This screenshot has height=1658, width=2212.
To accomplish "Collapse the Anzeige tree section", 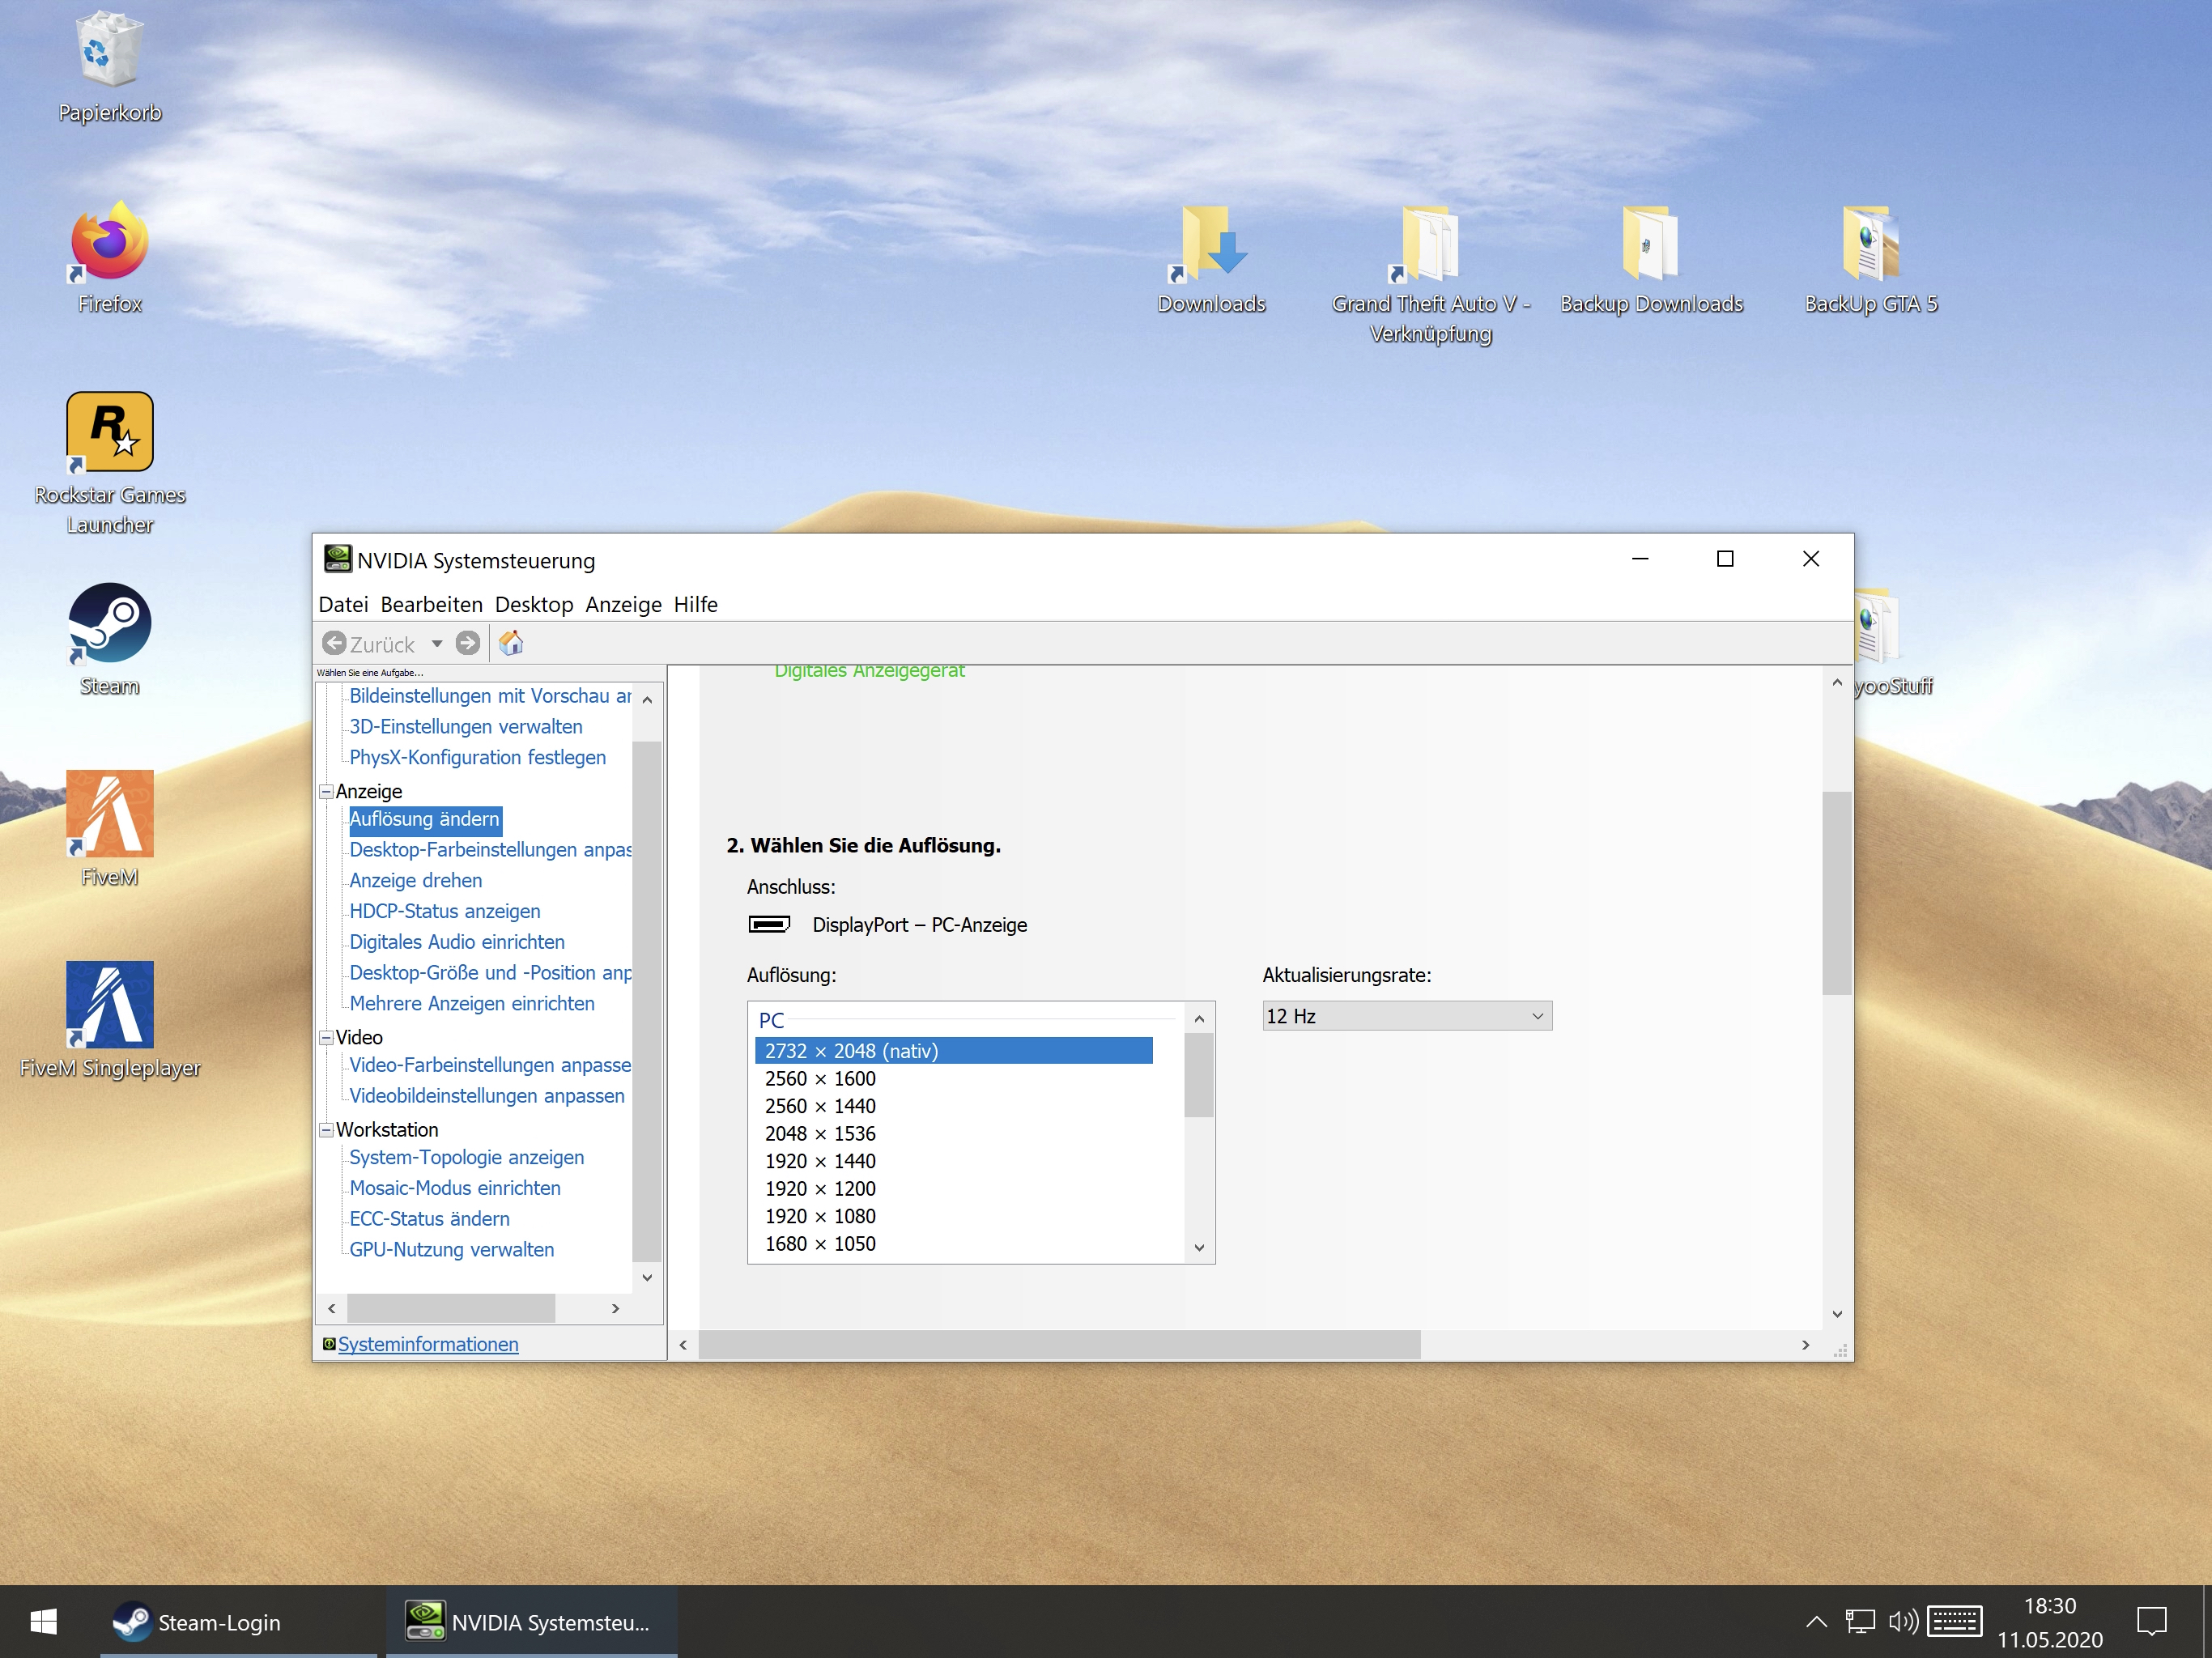I will pyautogui.click(x=326, y=791).
